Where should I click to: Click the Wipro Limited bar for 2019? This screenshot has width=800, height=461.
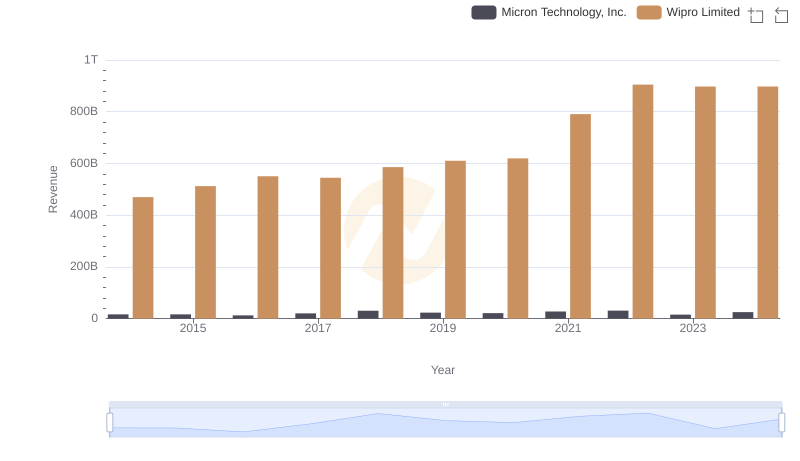click(455, 240)
